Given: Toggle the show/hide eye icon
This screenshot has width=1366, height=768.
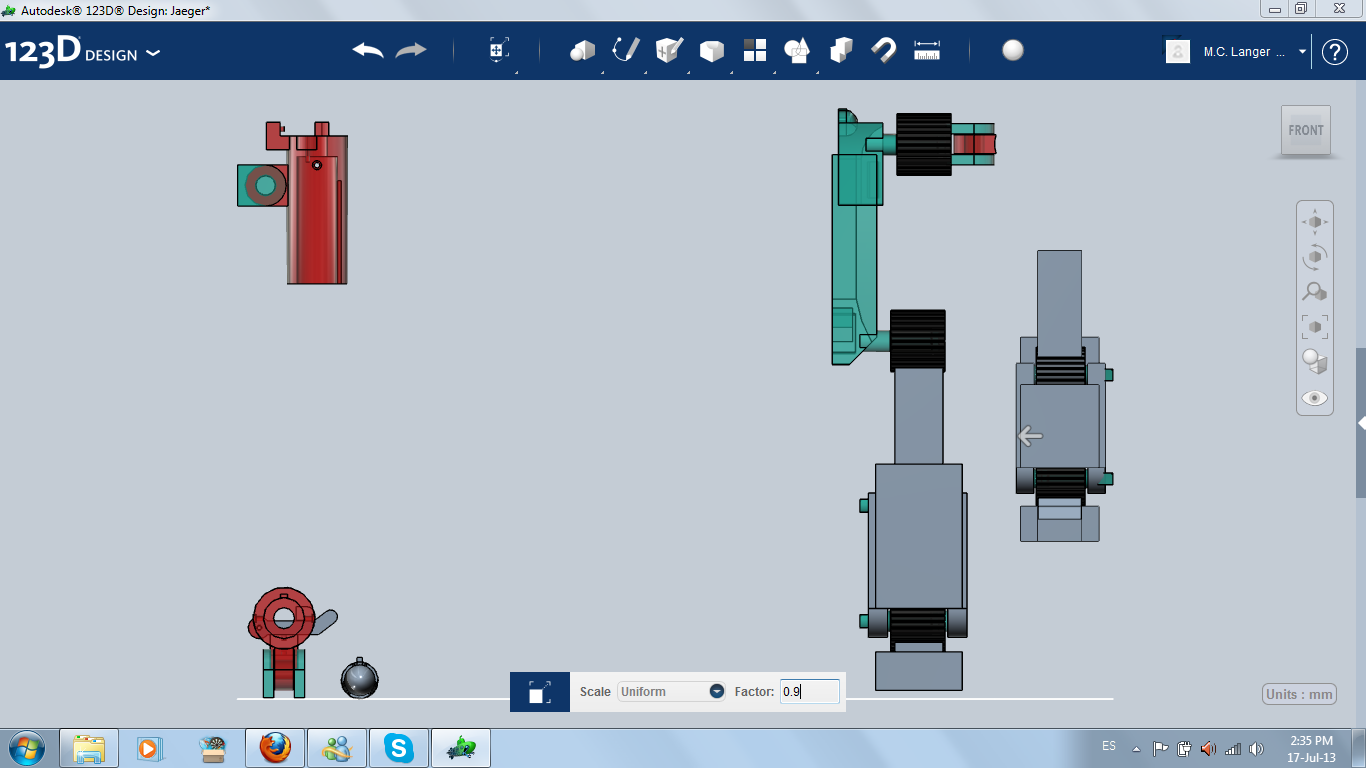Looking at the screenshot, I should click(x=1315, y=398).
